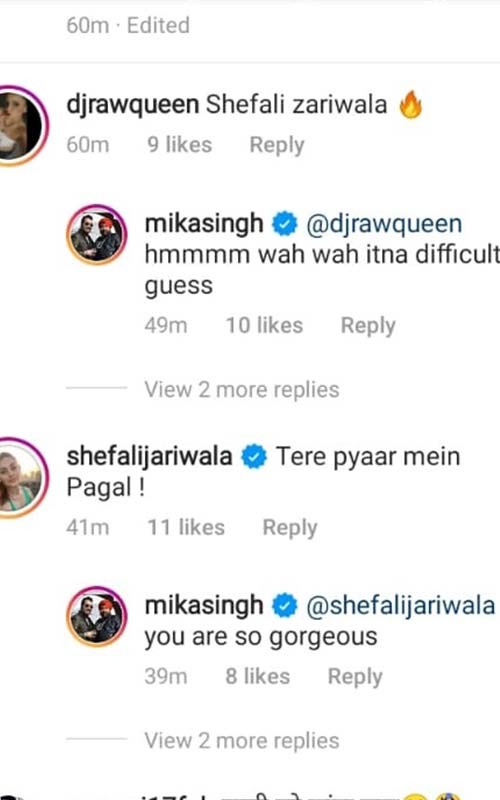Open djrawqueen username link

click(x=133, y=105)
